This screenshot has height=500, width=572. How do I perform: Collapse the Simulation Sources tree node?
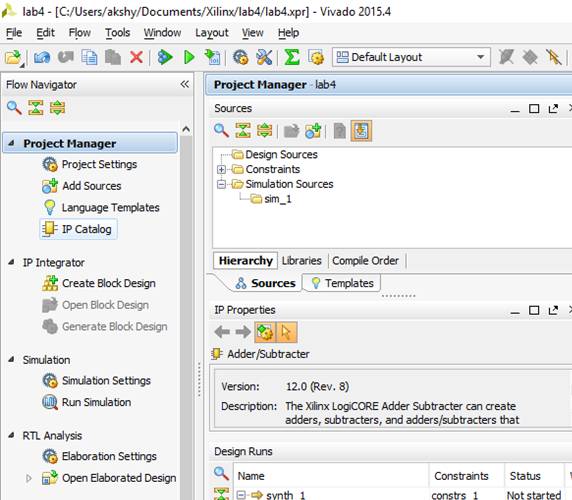coord(221,184)
